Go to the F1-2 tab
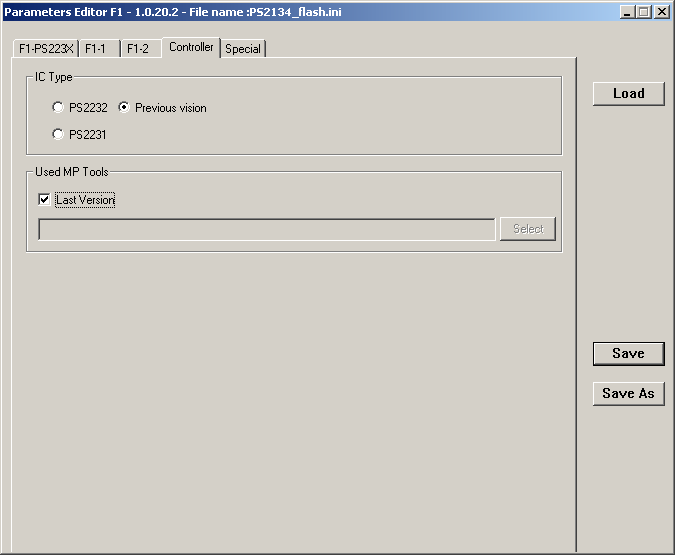 click(x=138, y=49)
